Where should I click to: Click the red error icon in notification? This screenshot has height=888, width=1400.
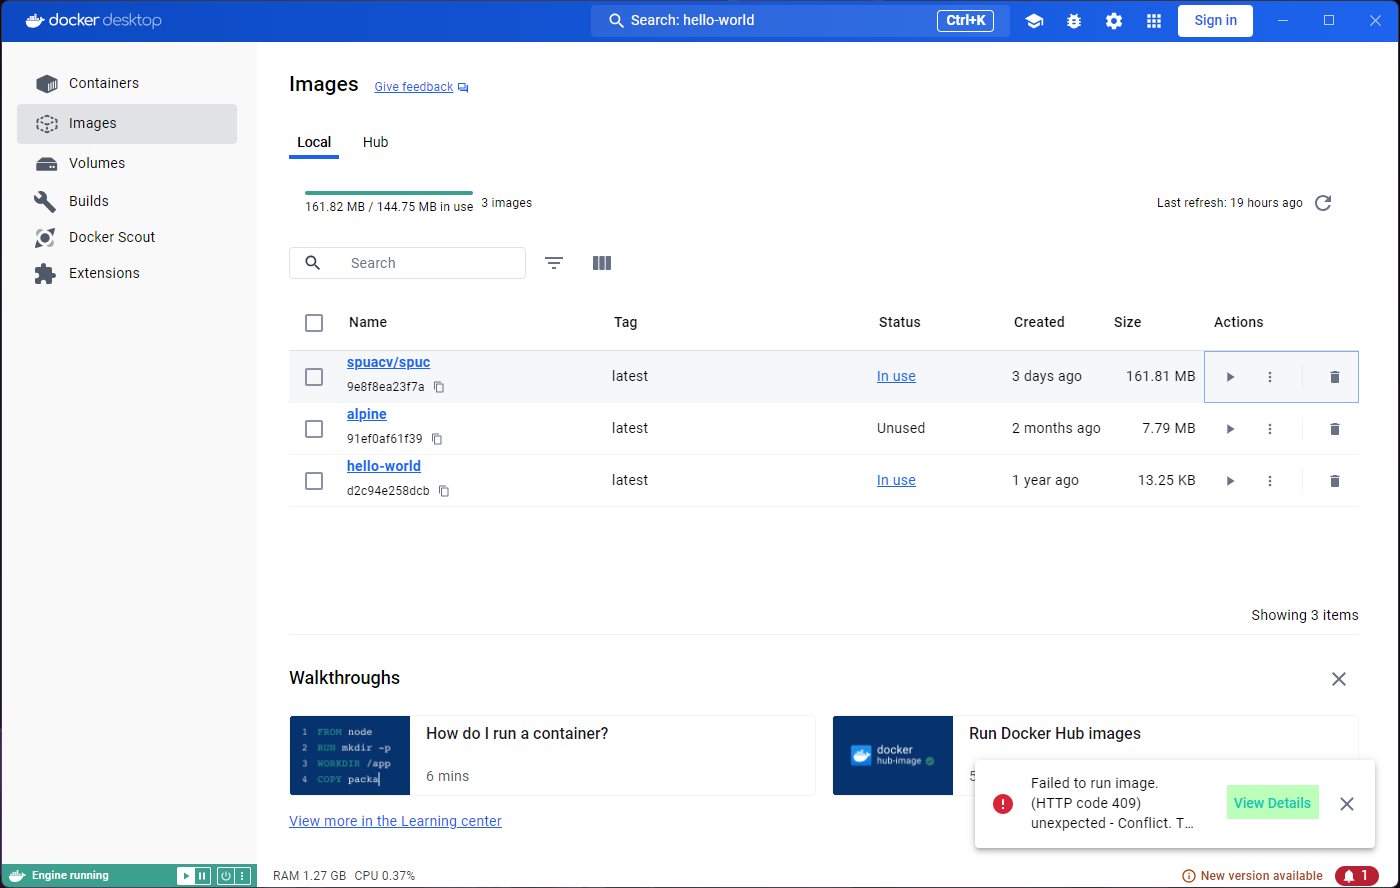(x=1003, y=804)
